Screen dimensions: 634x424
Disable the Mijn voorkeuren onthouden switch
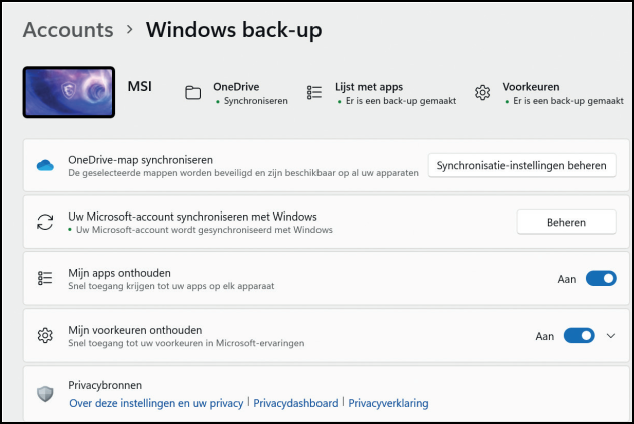tap(579, 336)
